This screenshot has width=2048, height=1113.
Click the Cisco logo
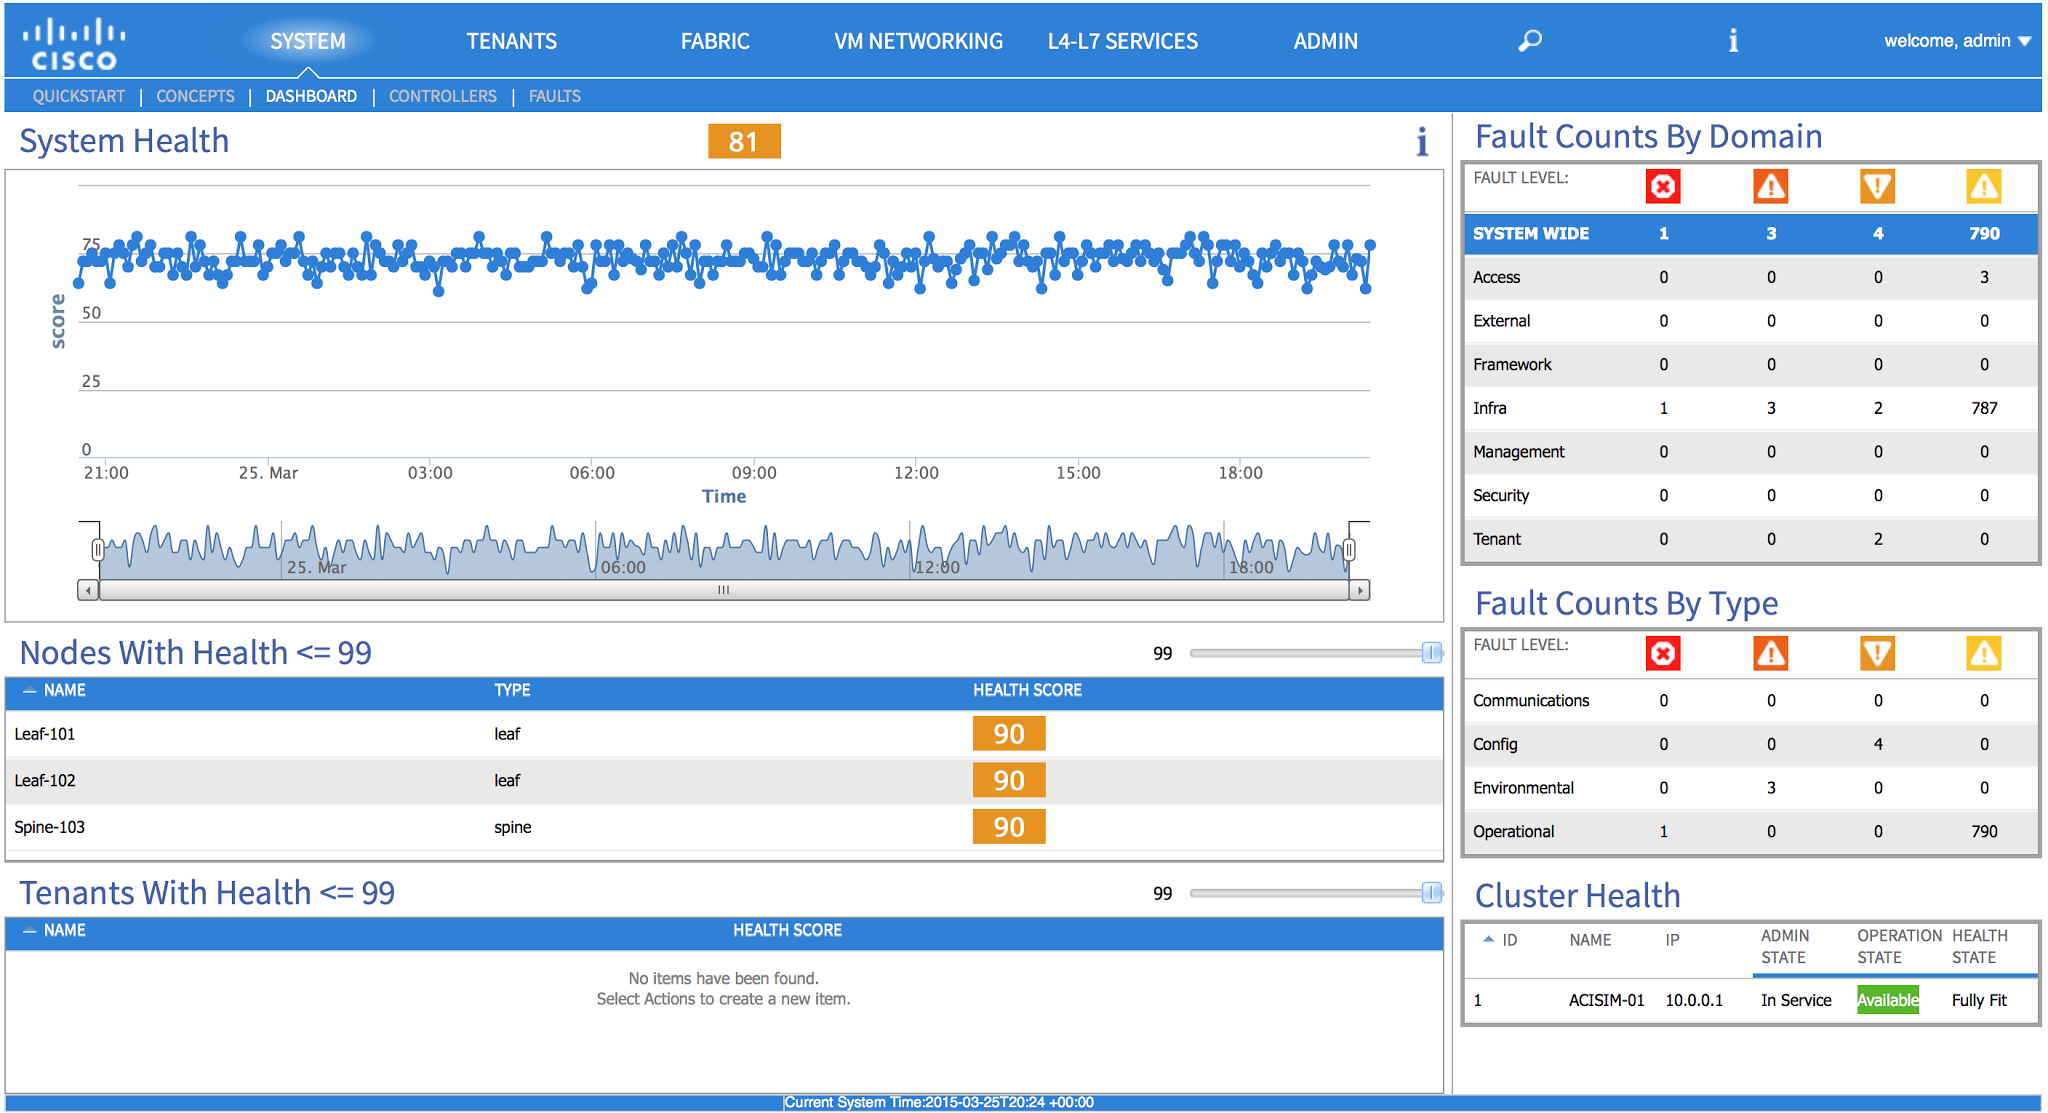click(x=74, y=44)
